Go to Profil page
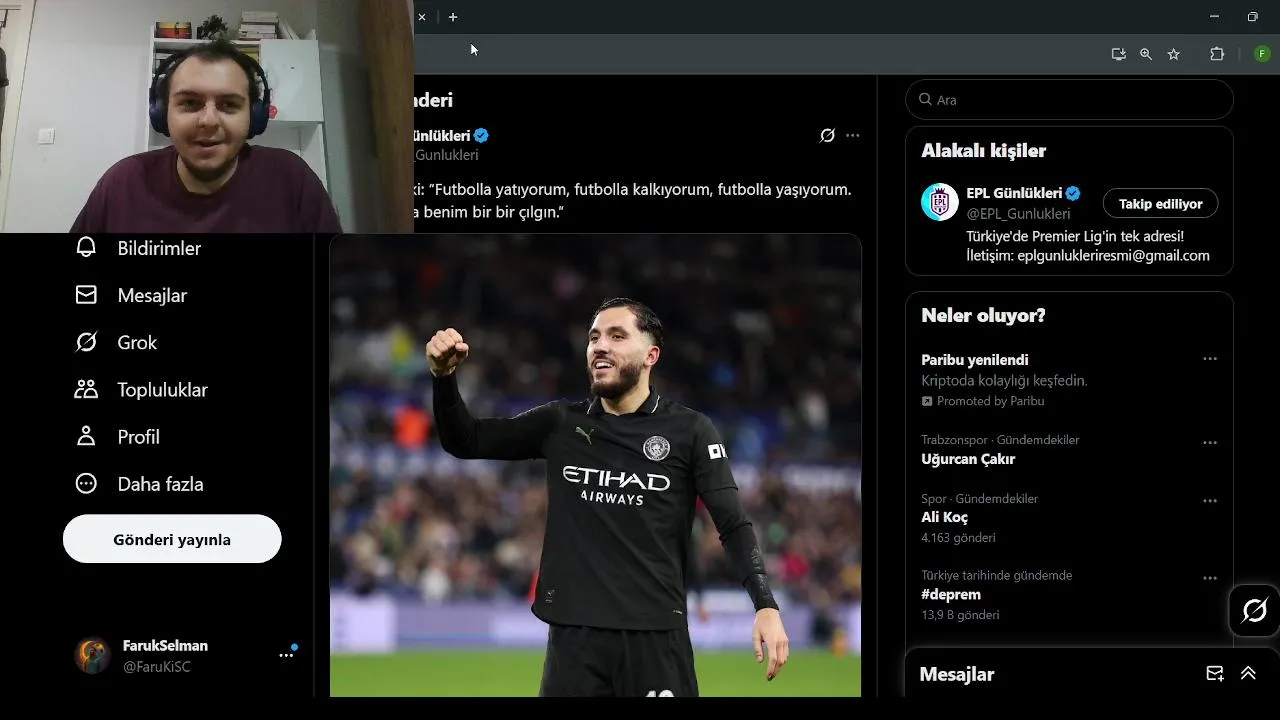Screen dimensions: 1280x720 coord(118,436)
